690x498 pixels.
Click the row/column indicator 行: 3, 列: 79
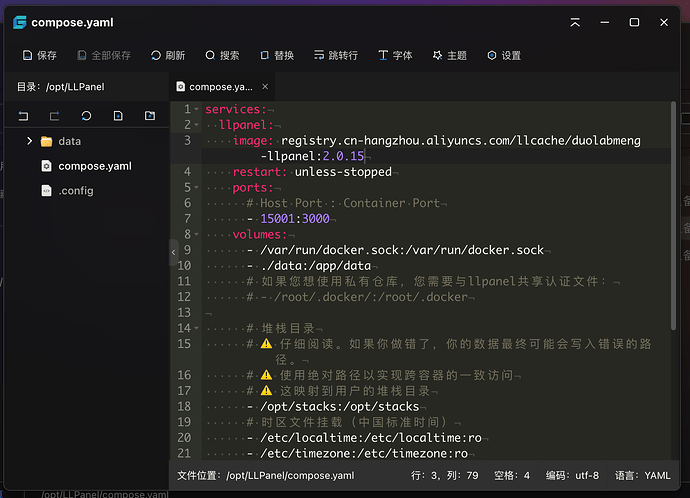tap(444, 476)
